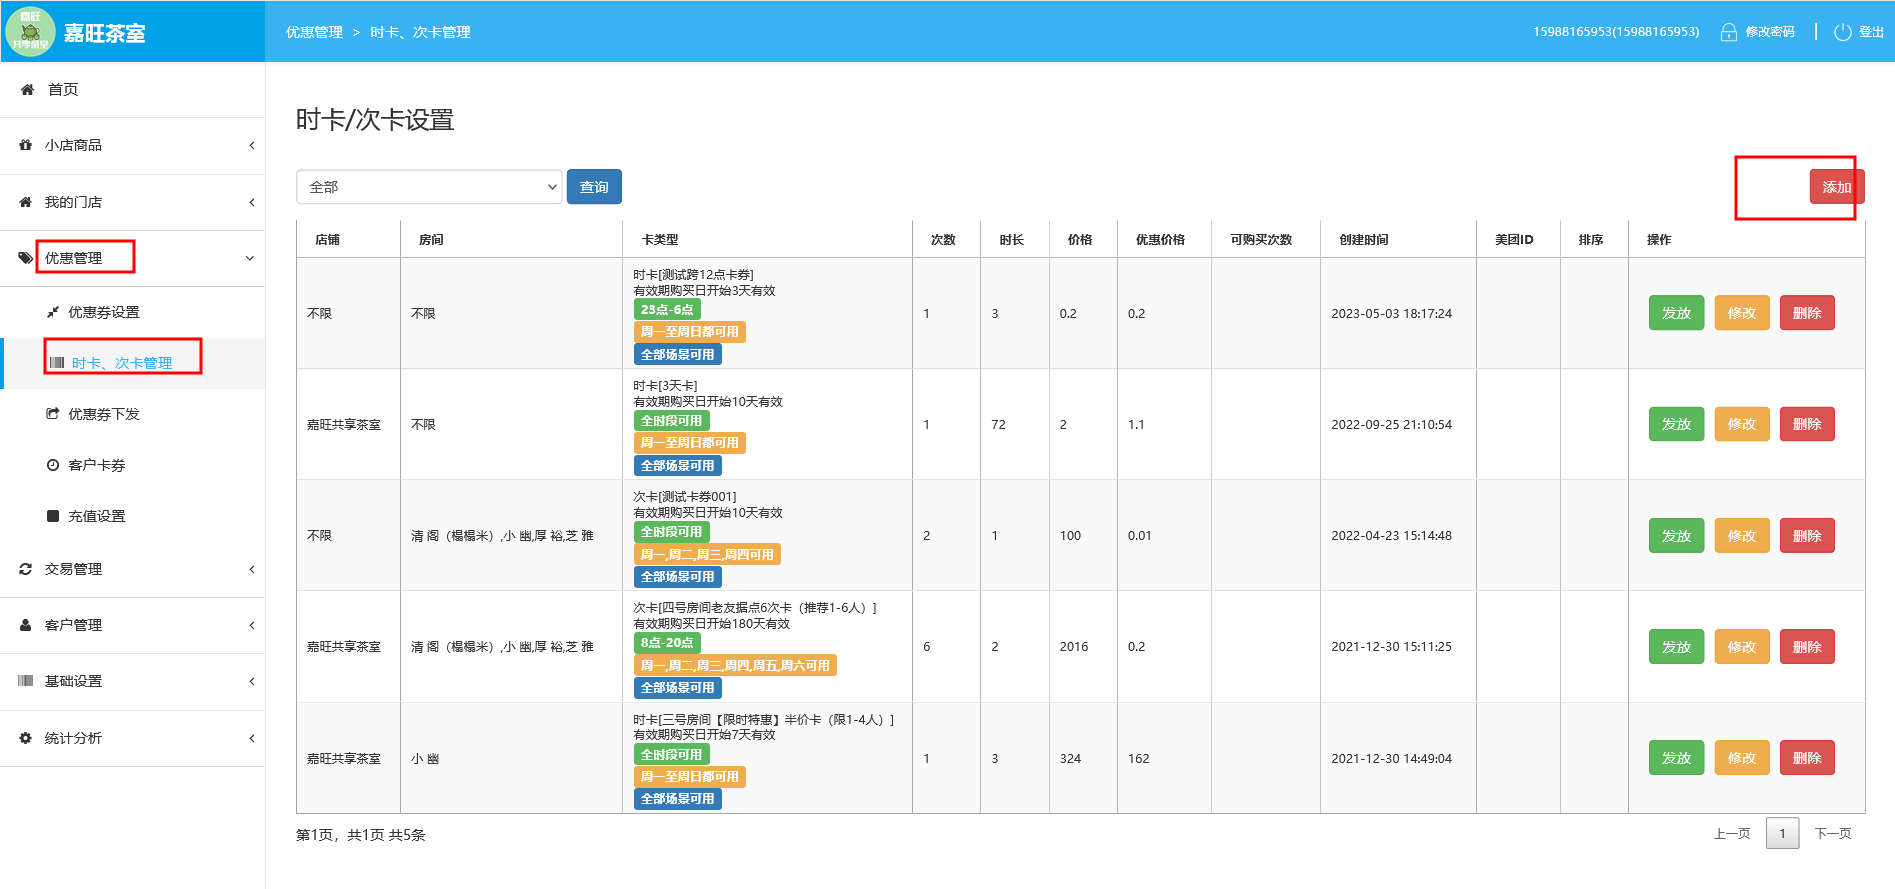Select page 1 in pagination

tap(1782, 834)
